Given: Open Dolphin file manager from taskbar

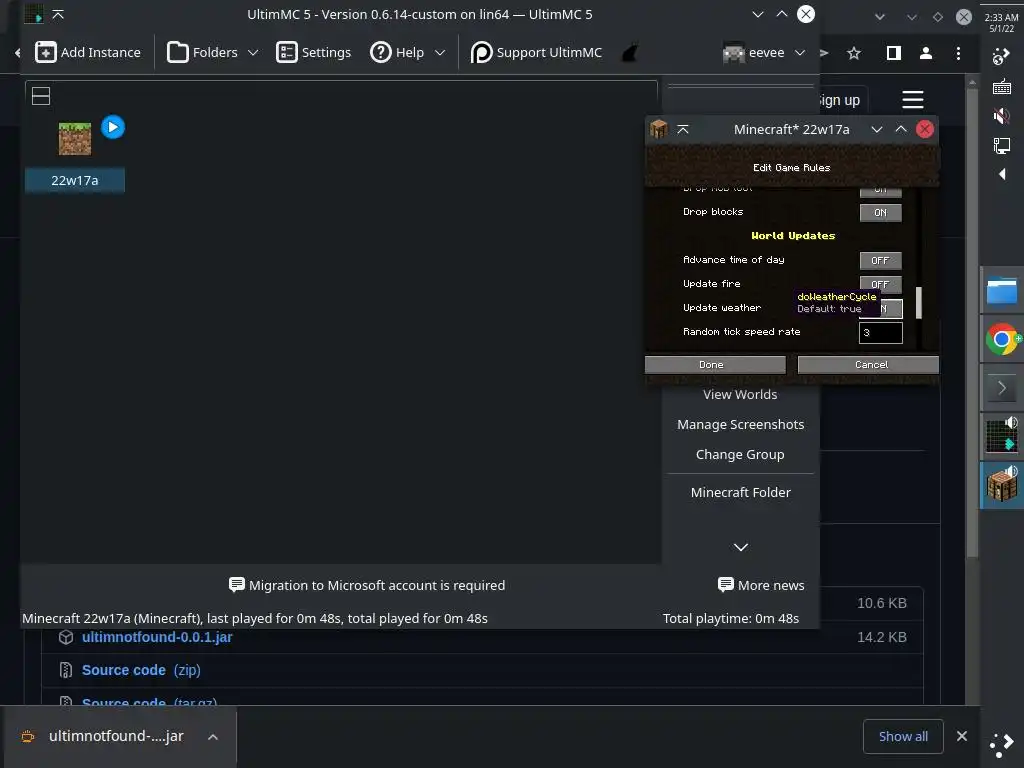Looking at the screenshot, I should (1002, 291).
